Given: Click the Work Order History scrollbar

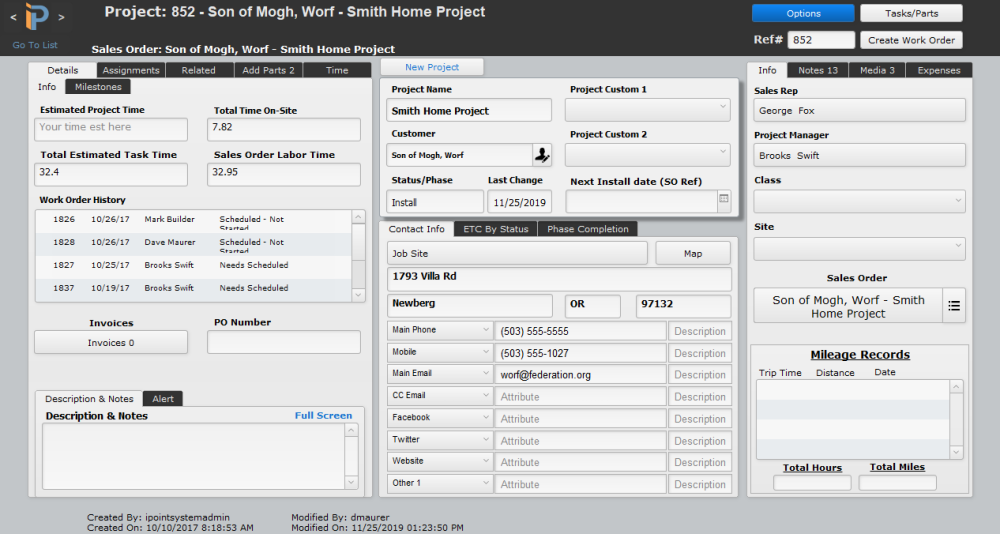Looking at the screenshot, I should (358, 256).
